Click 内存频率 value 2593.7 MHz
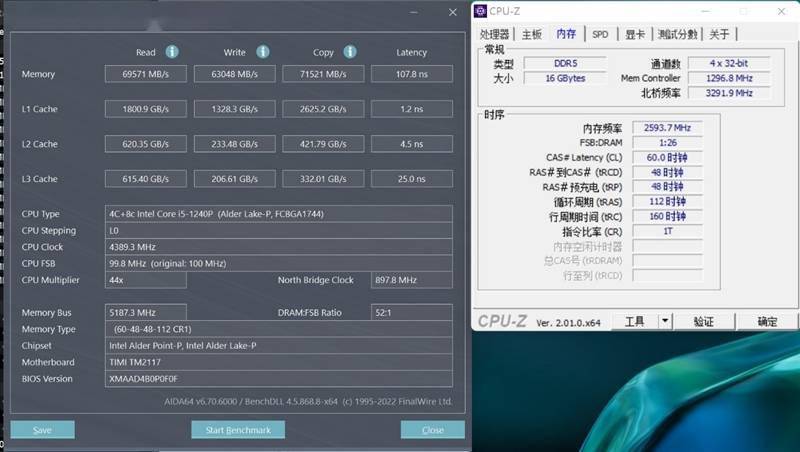 click(667, 128)
